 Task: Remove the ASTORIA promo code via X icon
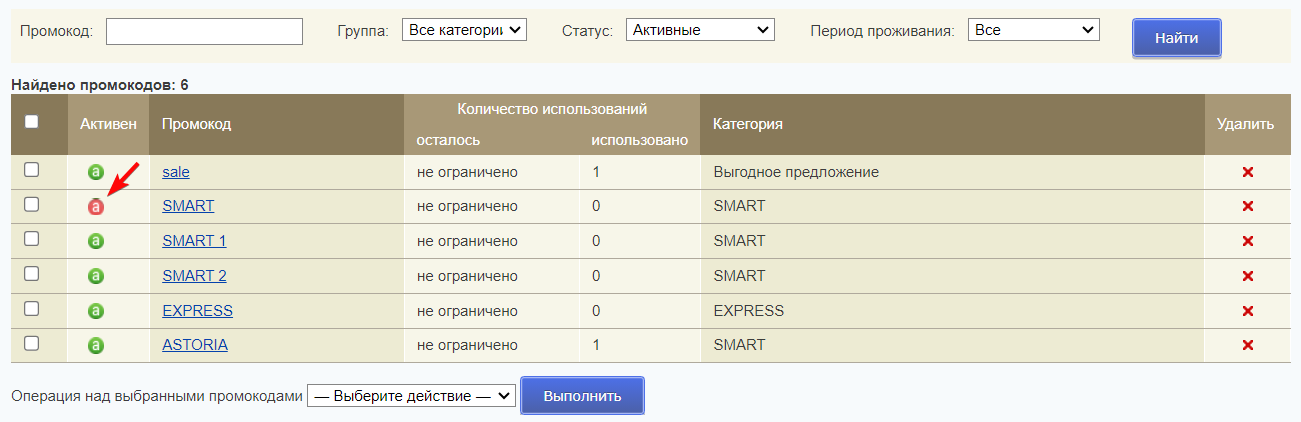click(x=1247, y=345)
